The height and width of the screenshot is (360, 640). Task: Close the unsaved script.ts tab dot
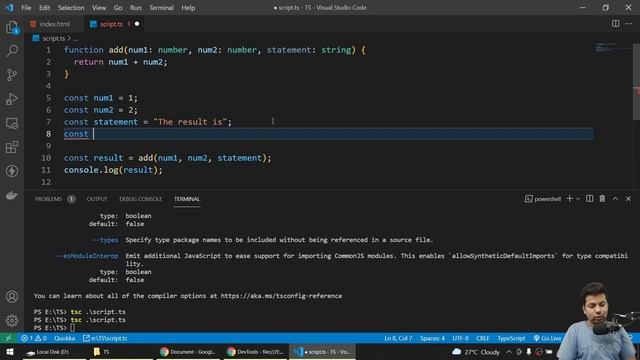137,24
